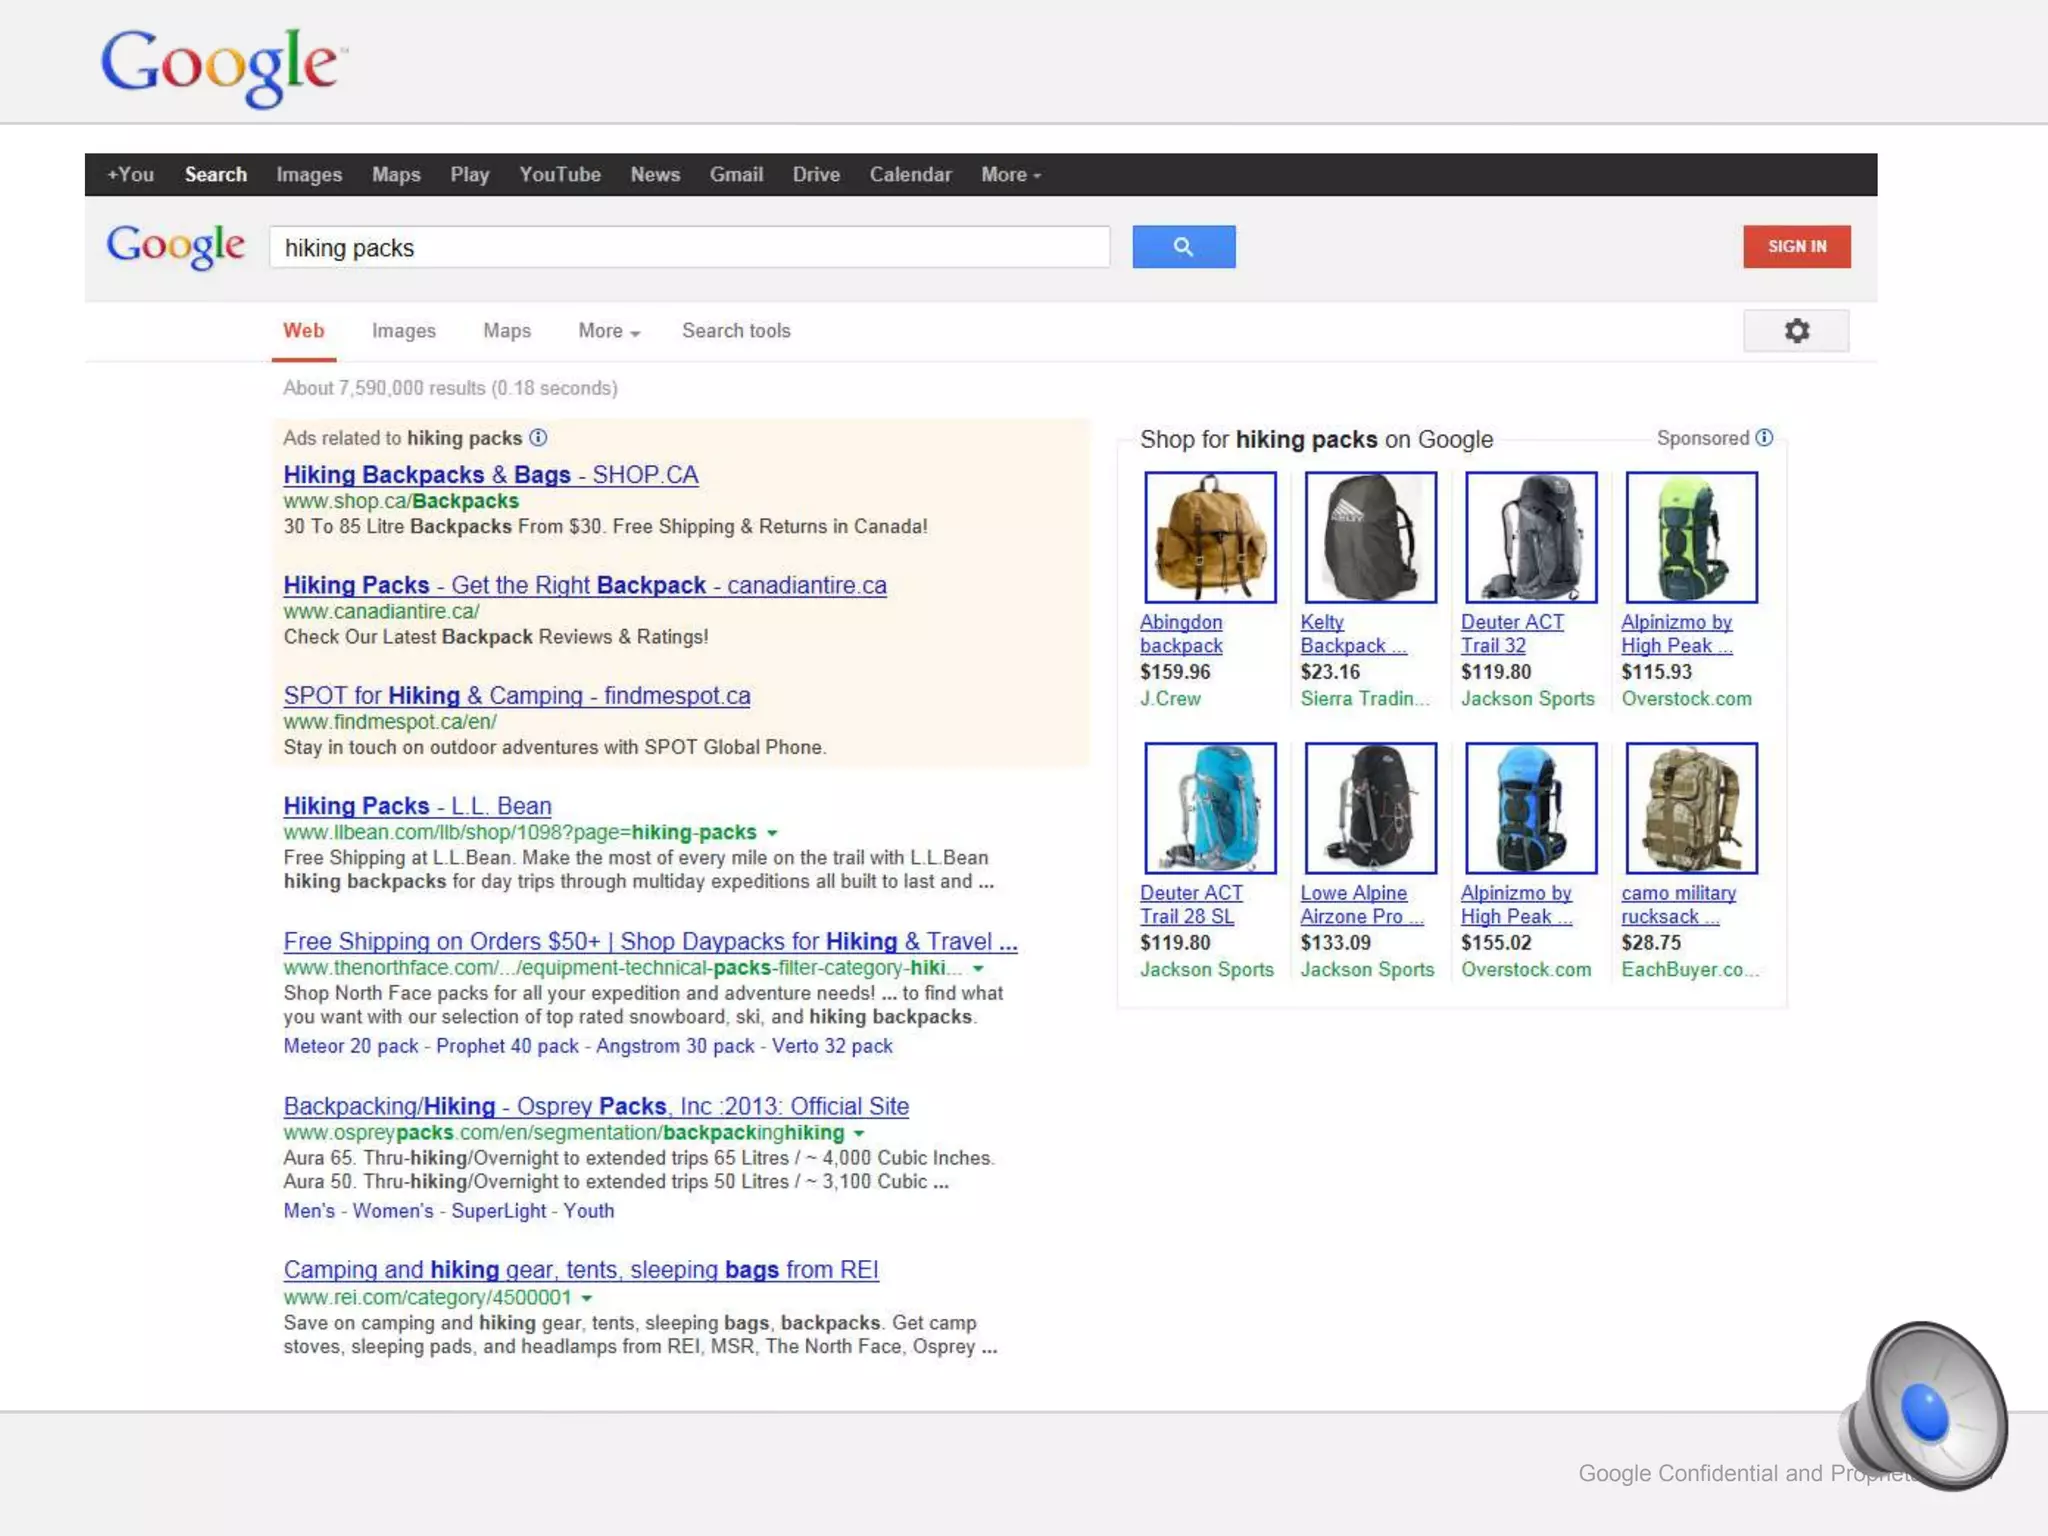The width and height of the screenshot is (2048, 1536).
Task: Open the Osprey SuperLight sitelink
Action: coord(498,1211)
